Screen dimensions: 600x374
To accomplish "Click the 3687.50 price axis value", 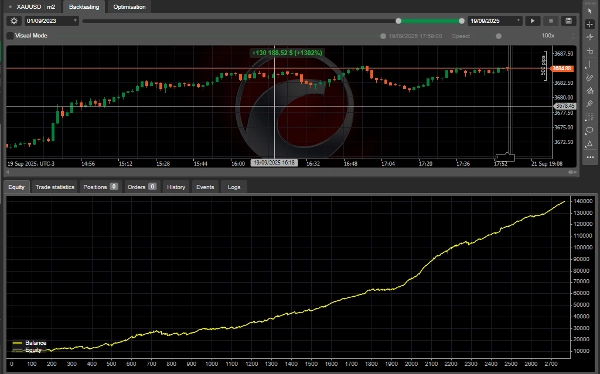I will click(564, 54).
